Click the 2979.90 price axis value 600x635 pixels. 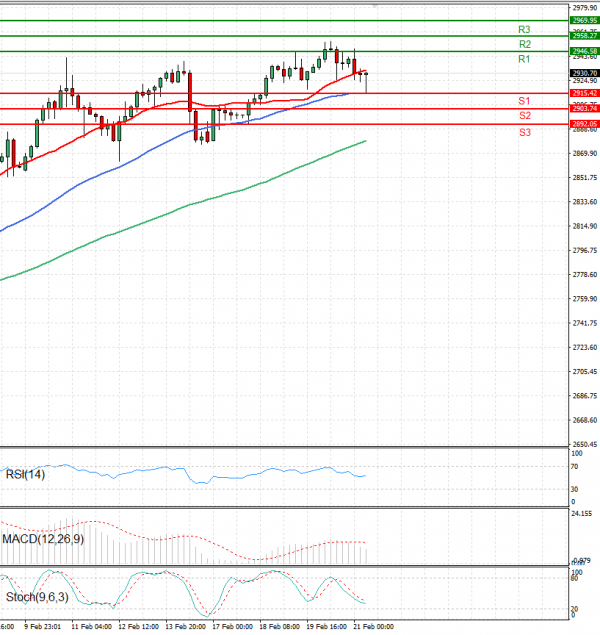click(x=585, y=8)
